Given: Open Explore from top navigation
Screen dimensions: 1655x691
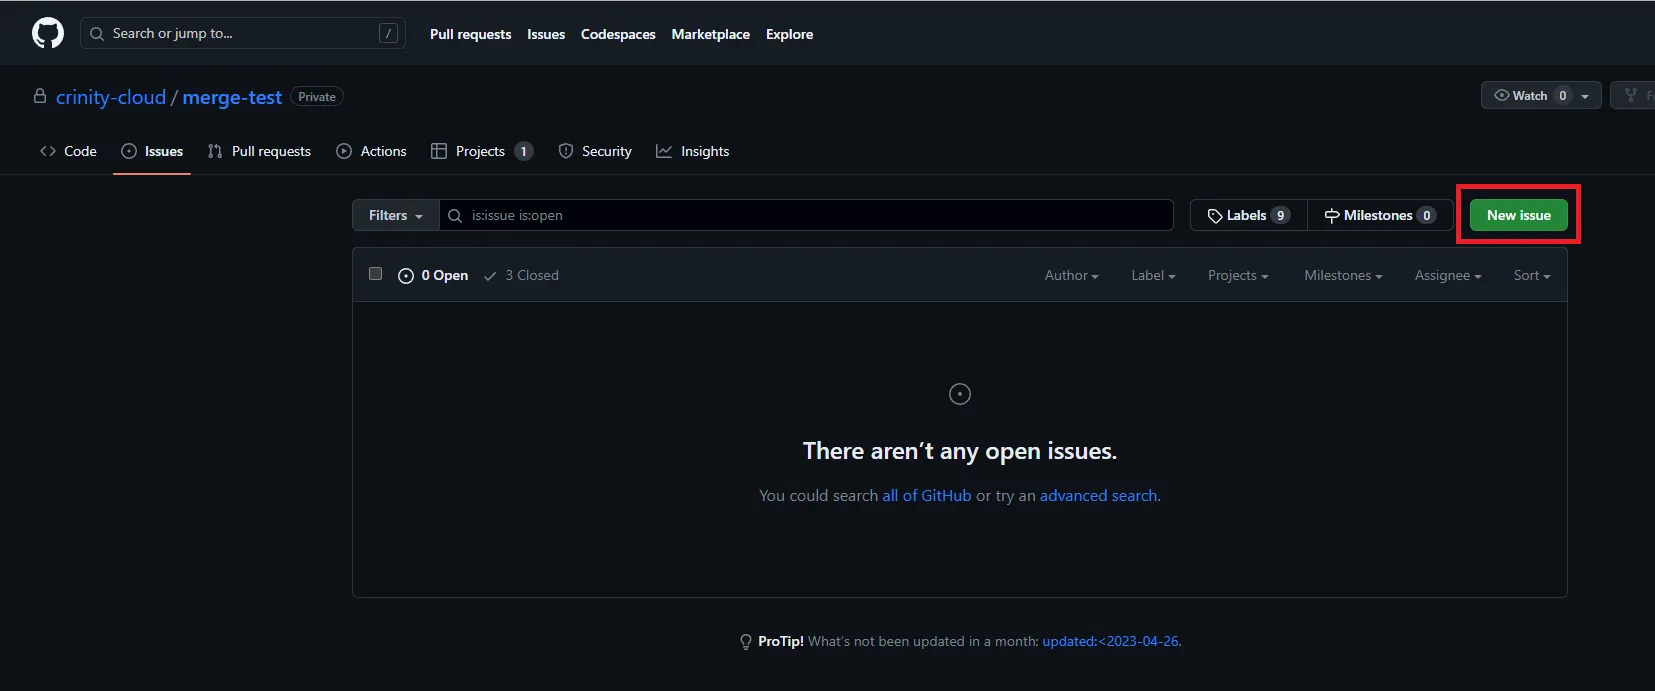Looking at the screenshot, I should point(789,34).
